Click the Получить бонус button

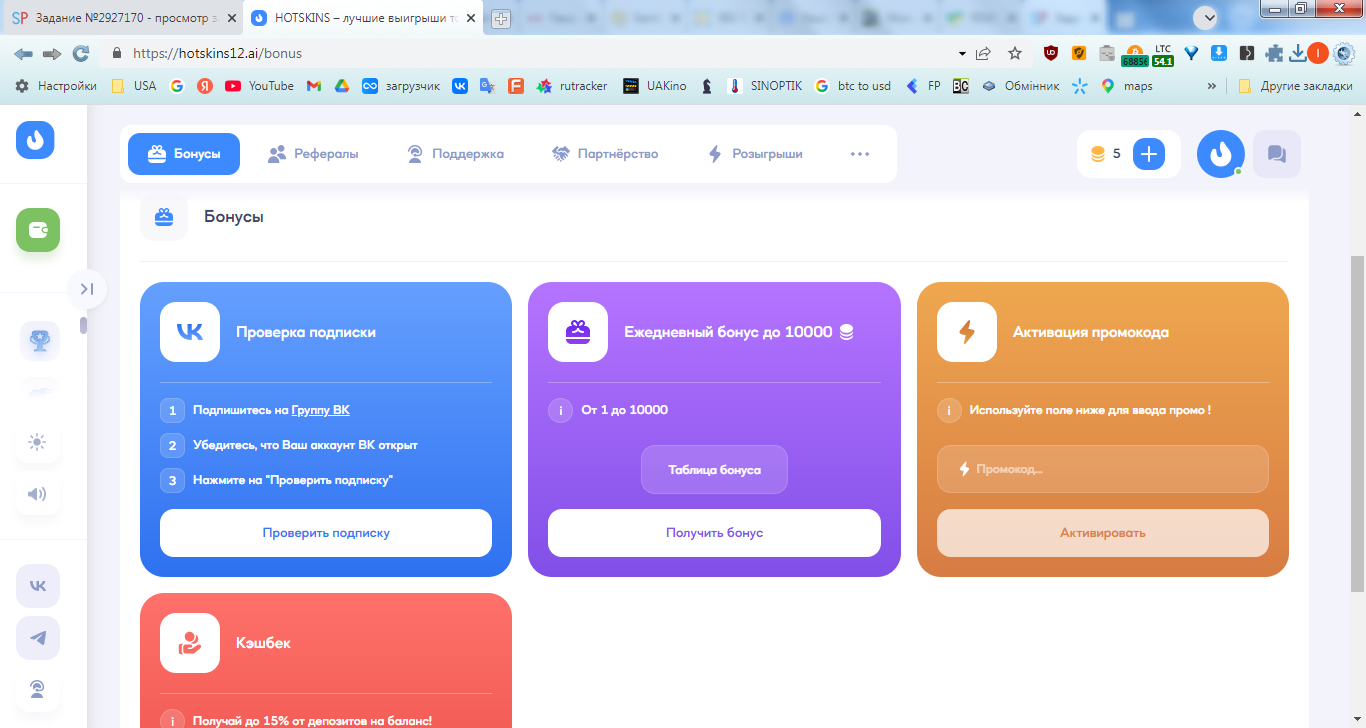coord(714,533)
